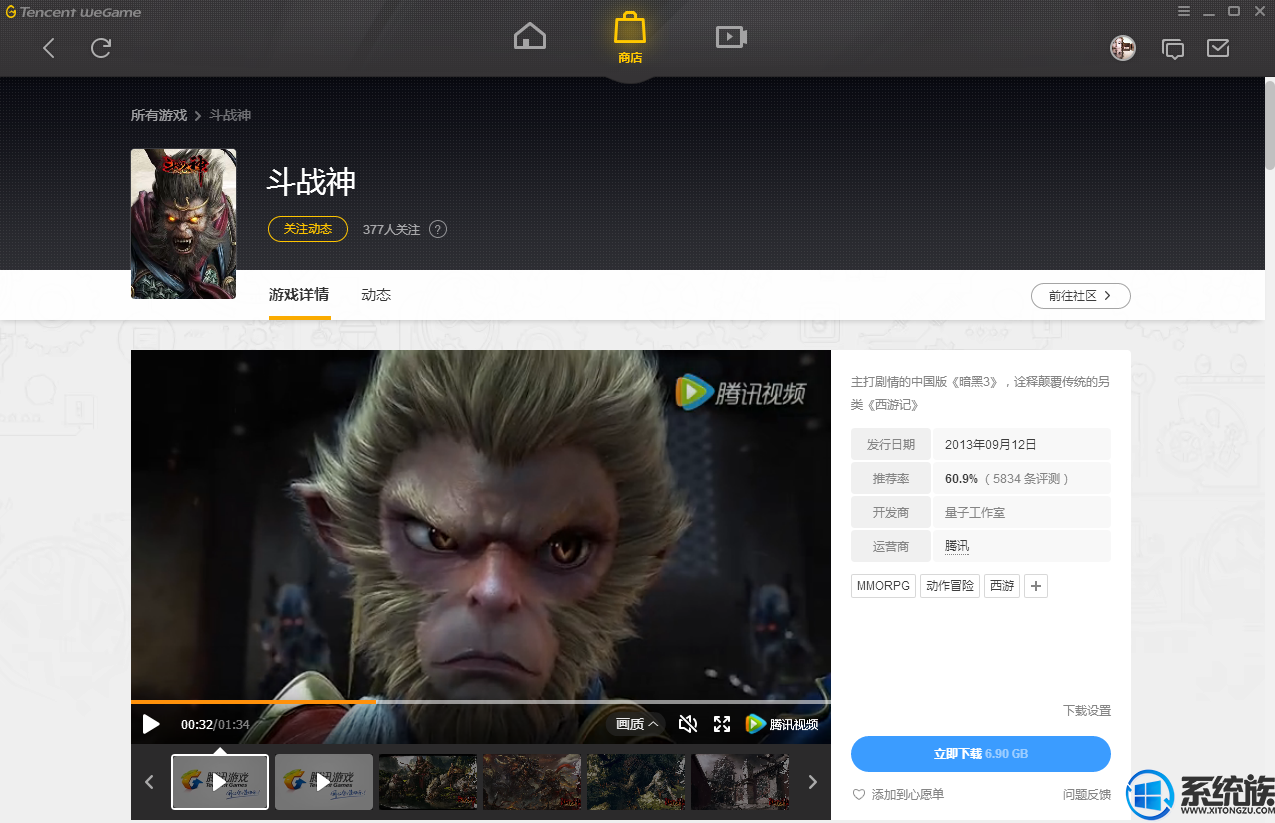
Task: Follow the game with 关注动态
Action: [x=308, y=229]
